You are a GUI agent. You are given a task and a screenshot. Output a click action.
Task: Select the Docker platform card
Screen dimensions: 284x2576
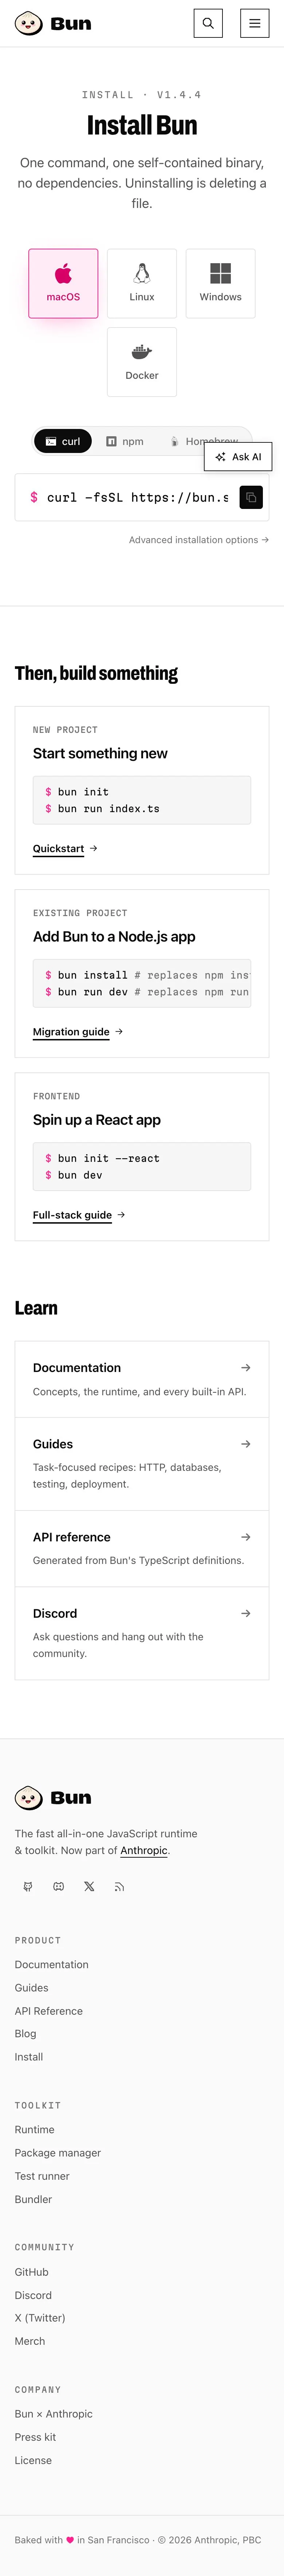[x=142, y=362]
